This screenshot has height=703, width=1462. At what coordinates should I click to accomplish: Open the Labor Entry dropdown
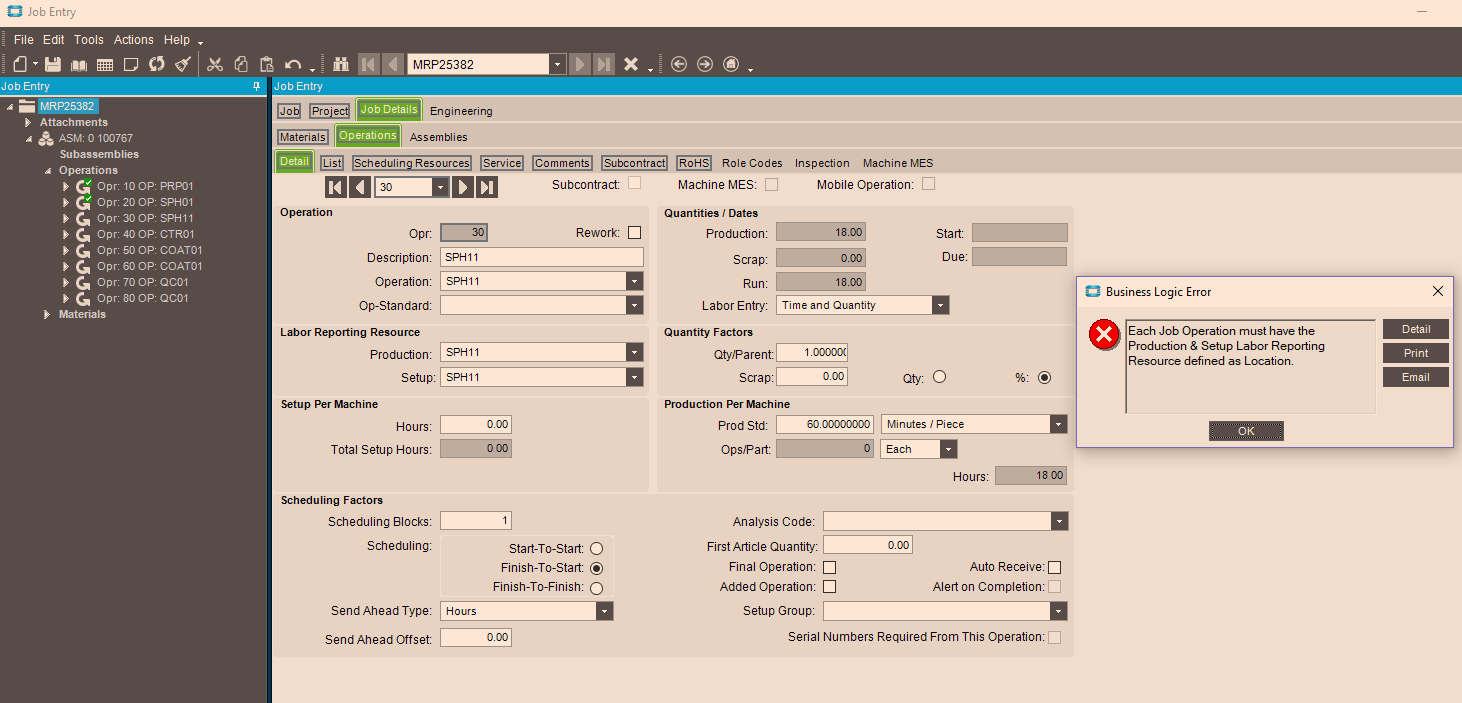click(940, 305)
